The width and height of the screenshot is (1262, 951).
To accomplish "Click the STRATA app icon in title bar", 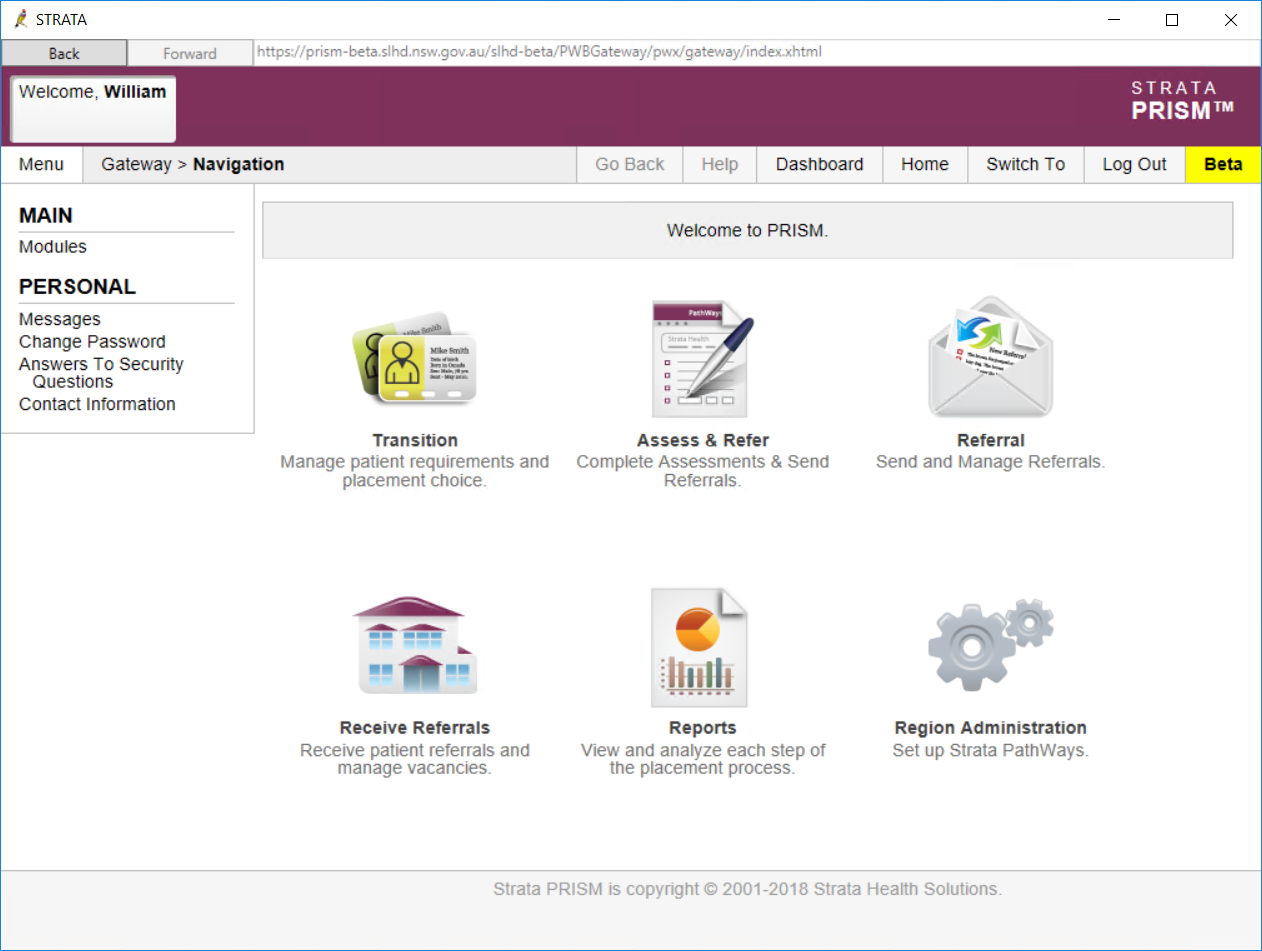I will (x=21, y=19).
